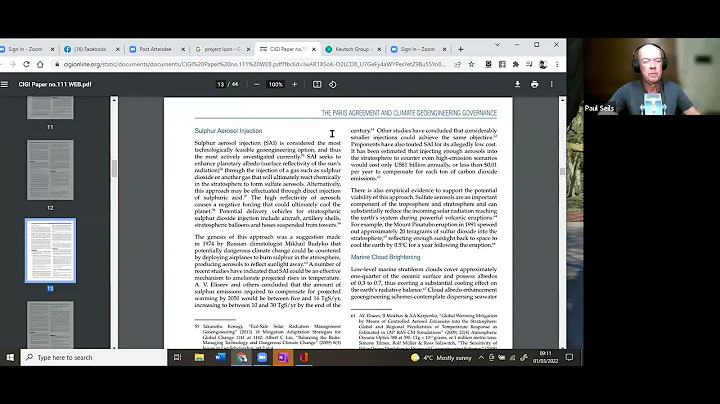Close the CIGI Paper tab
The width and height of the screenshot is (720, 404).
click(314, 49)
